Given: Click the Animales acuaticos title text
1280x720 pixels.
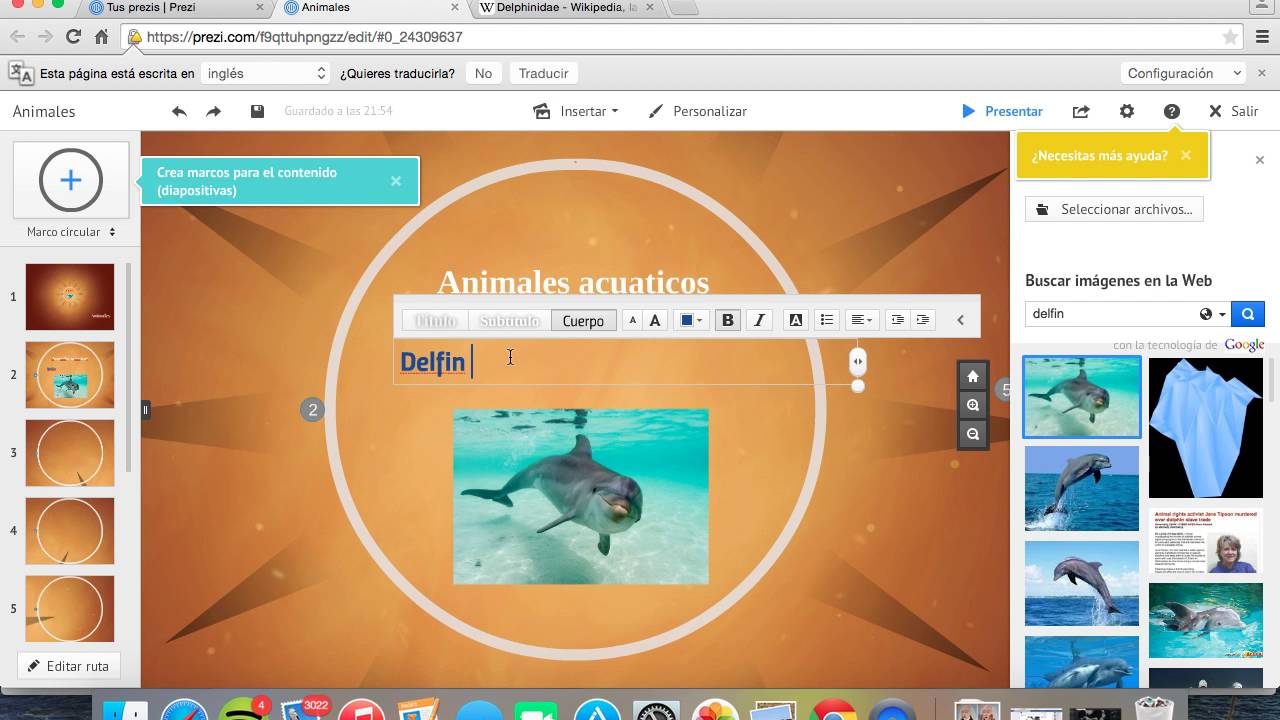Looking at the screenshot, I should [573, 282].
